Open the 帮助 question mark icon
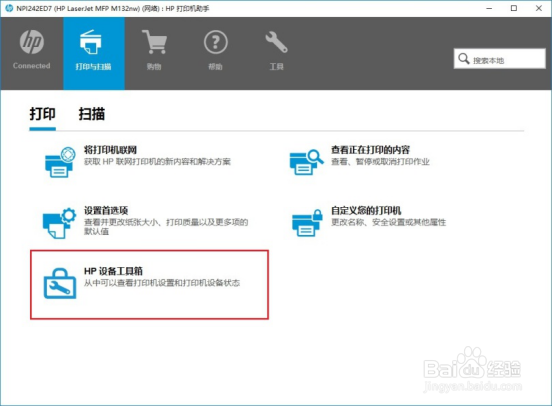Screen dimensions: 552x406 (215, 42)
